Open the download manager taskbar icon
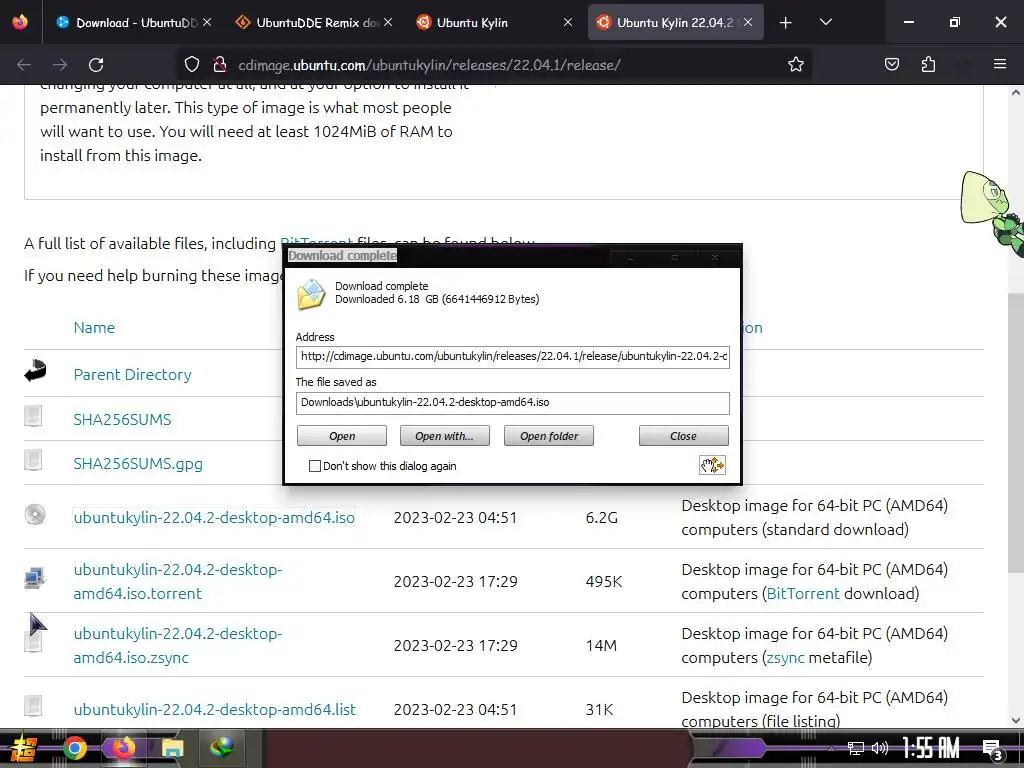Image resolution: width=1024 pixels, height=768 pixels. coord(221,748)
